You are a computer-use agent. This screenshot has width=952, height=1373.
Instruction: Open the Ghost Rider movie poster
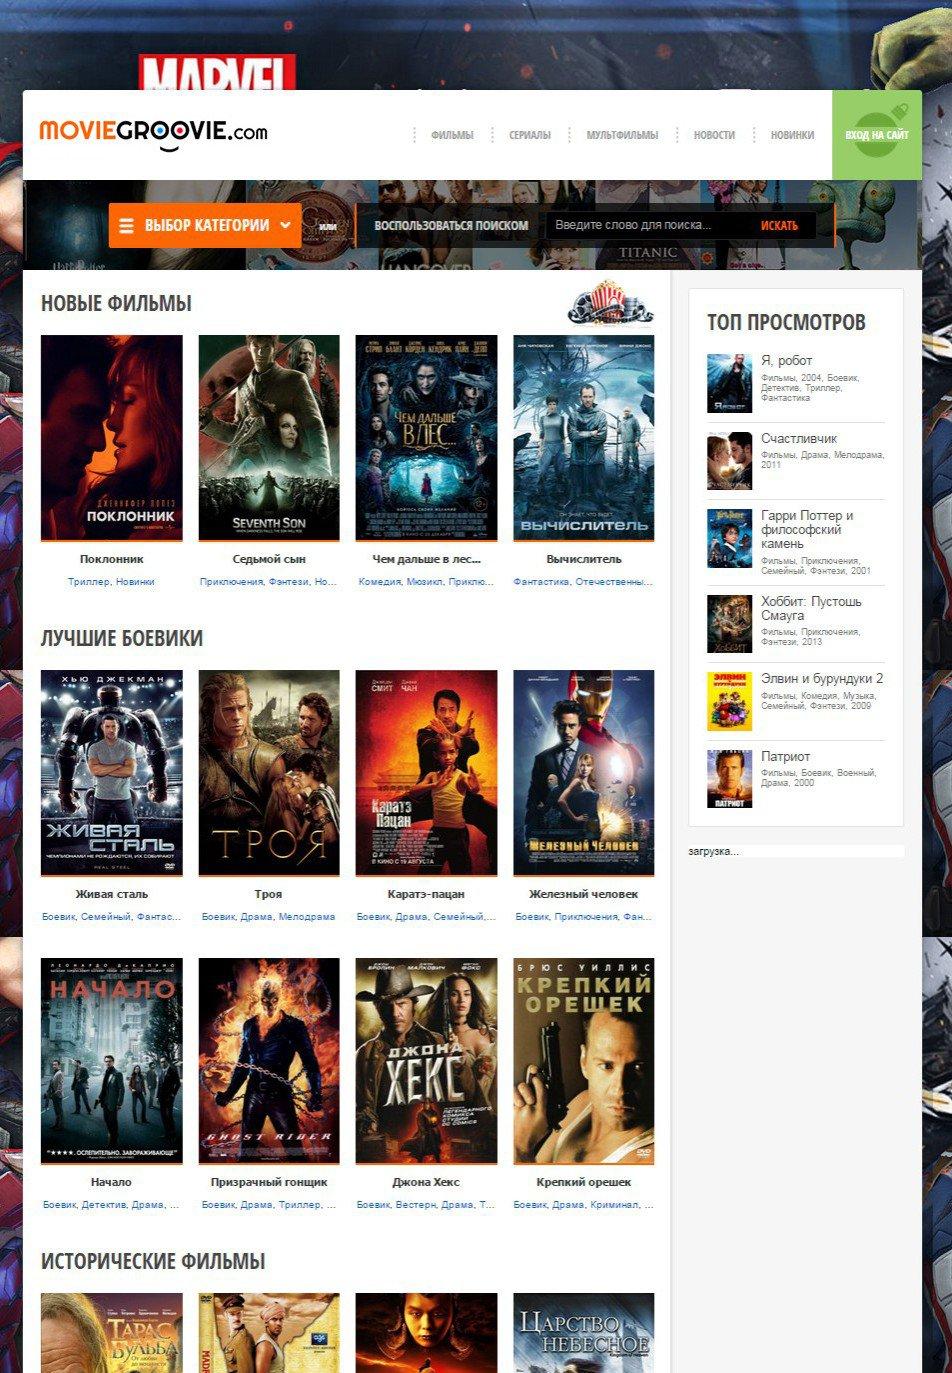[x=269, y=1061]
